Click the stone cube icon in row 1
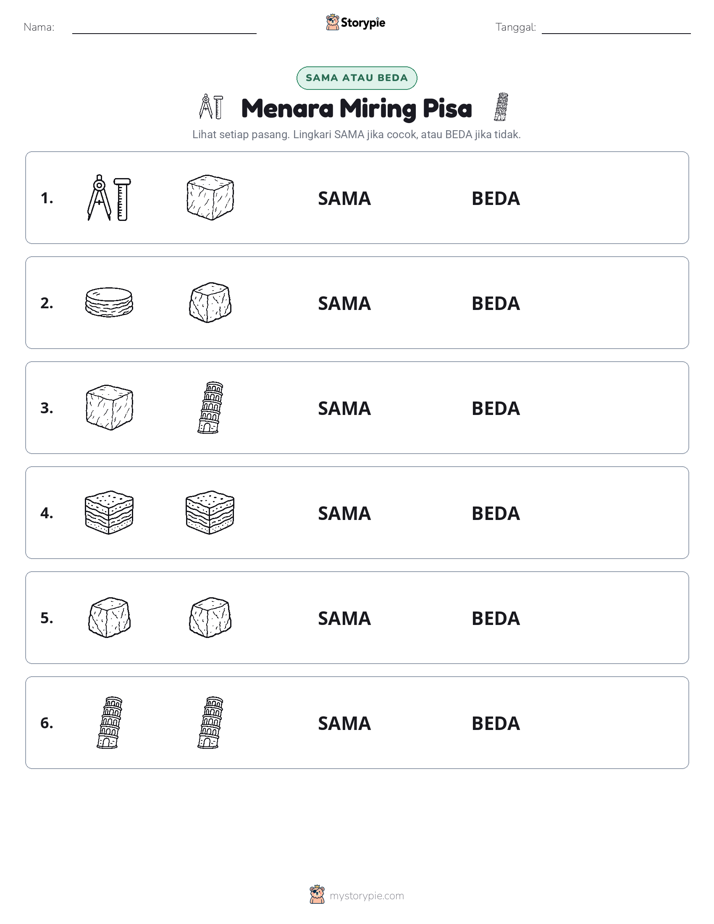The width and height of the screenshot is (714, 924). pyautogui.click(x=210, y=197)
